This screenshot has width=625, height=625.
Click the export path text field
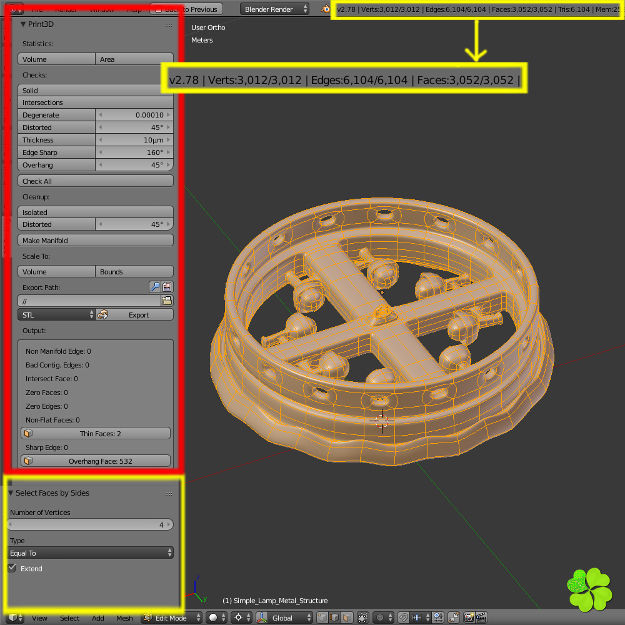pos(89,301)
